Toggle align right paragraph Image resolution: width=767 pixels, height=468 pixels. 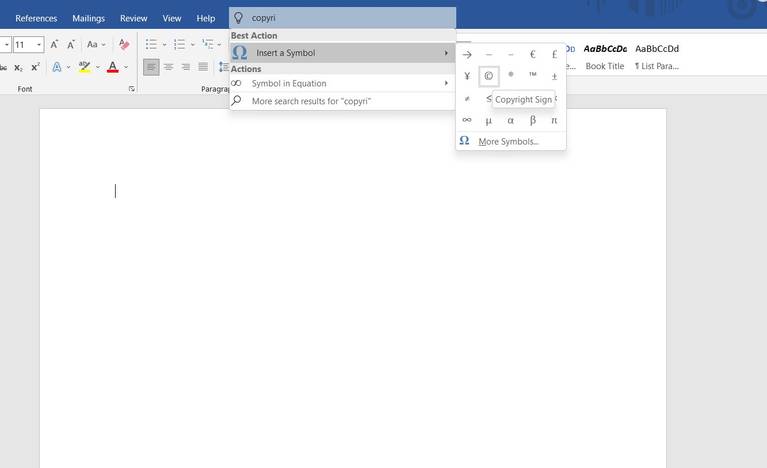[185, 67]
